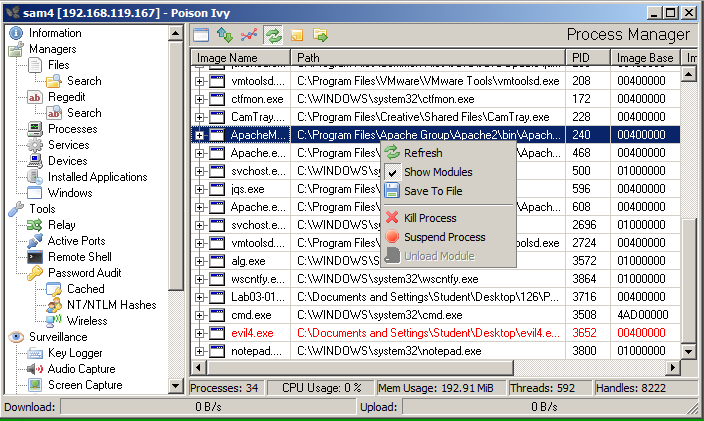Click the Screen Capture monitor icon
Image resolution: width=704 pixels, height=421 pixels.
[35, 385]
